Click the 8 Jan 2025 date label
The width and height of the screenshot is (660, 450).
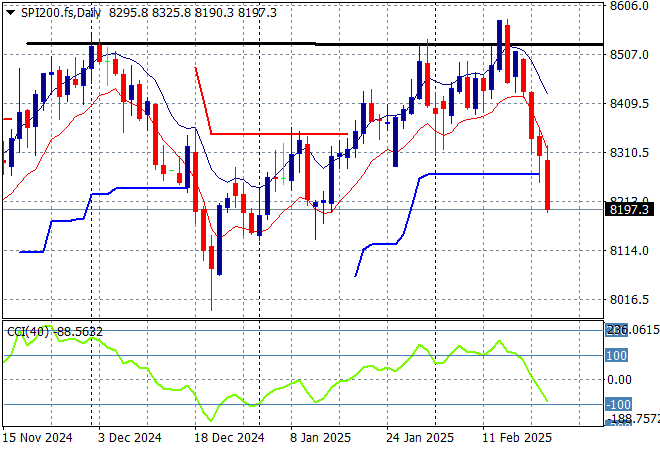coord(320,438)
